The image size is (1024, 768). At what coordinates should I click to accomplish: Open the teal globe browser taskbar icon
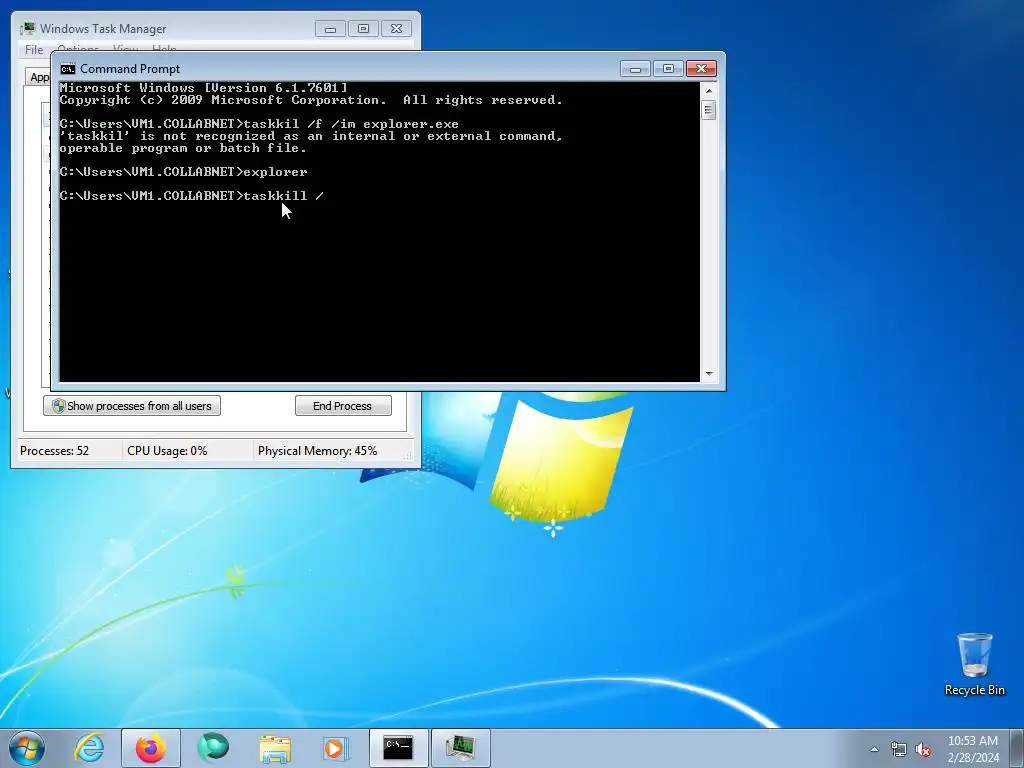[x=213, y=748]
